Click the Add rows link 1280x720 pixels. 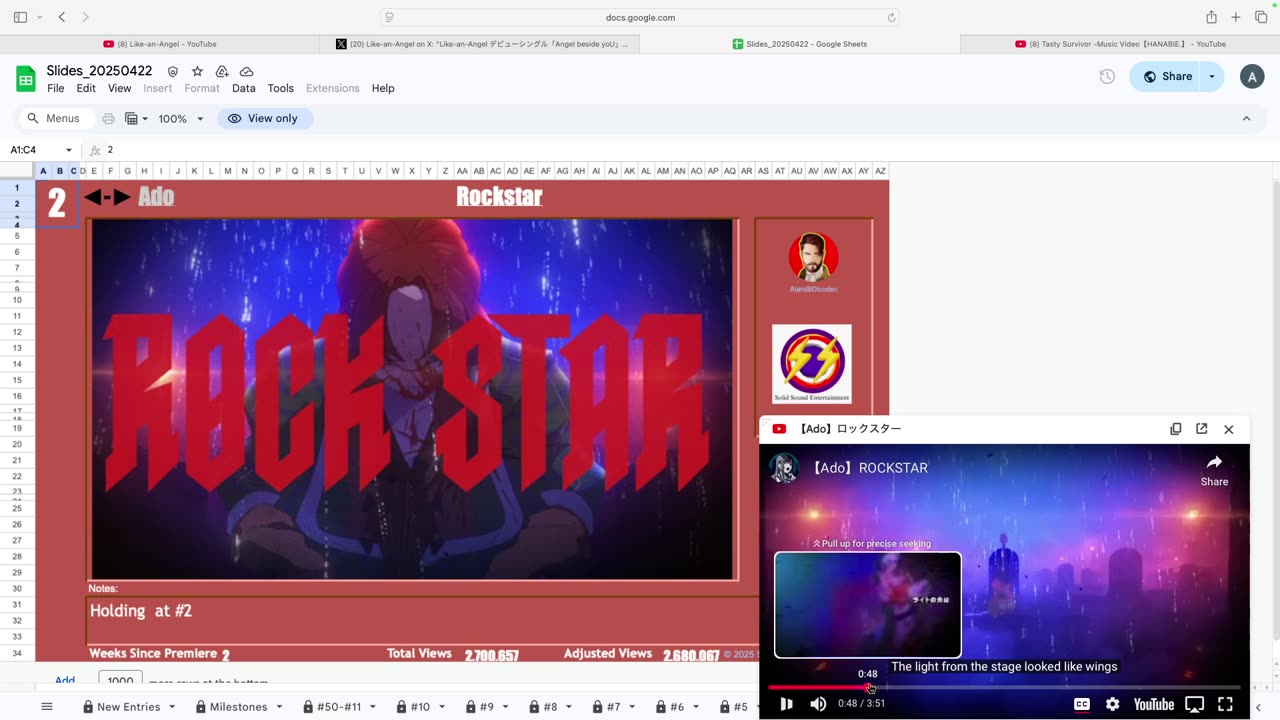pos(65,681)
